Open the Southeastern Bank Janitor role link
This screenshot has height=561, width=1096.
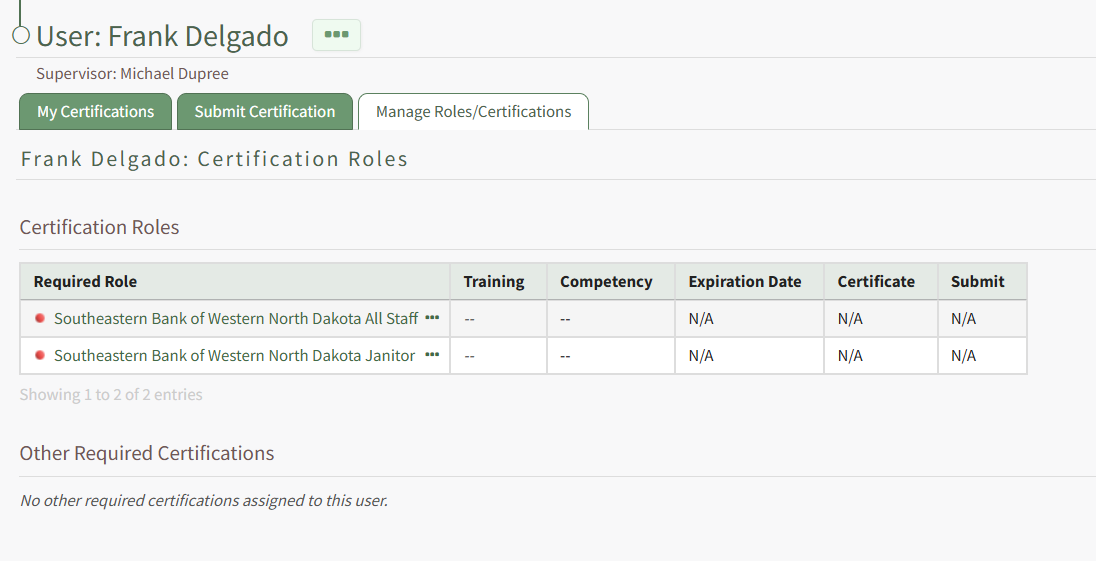(x=234, y=356)
